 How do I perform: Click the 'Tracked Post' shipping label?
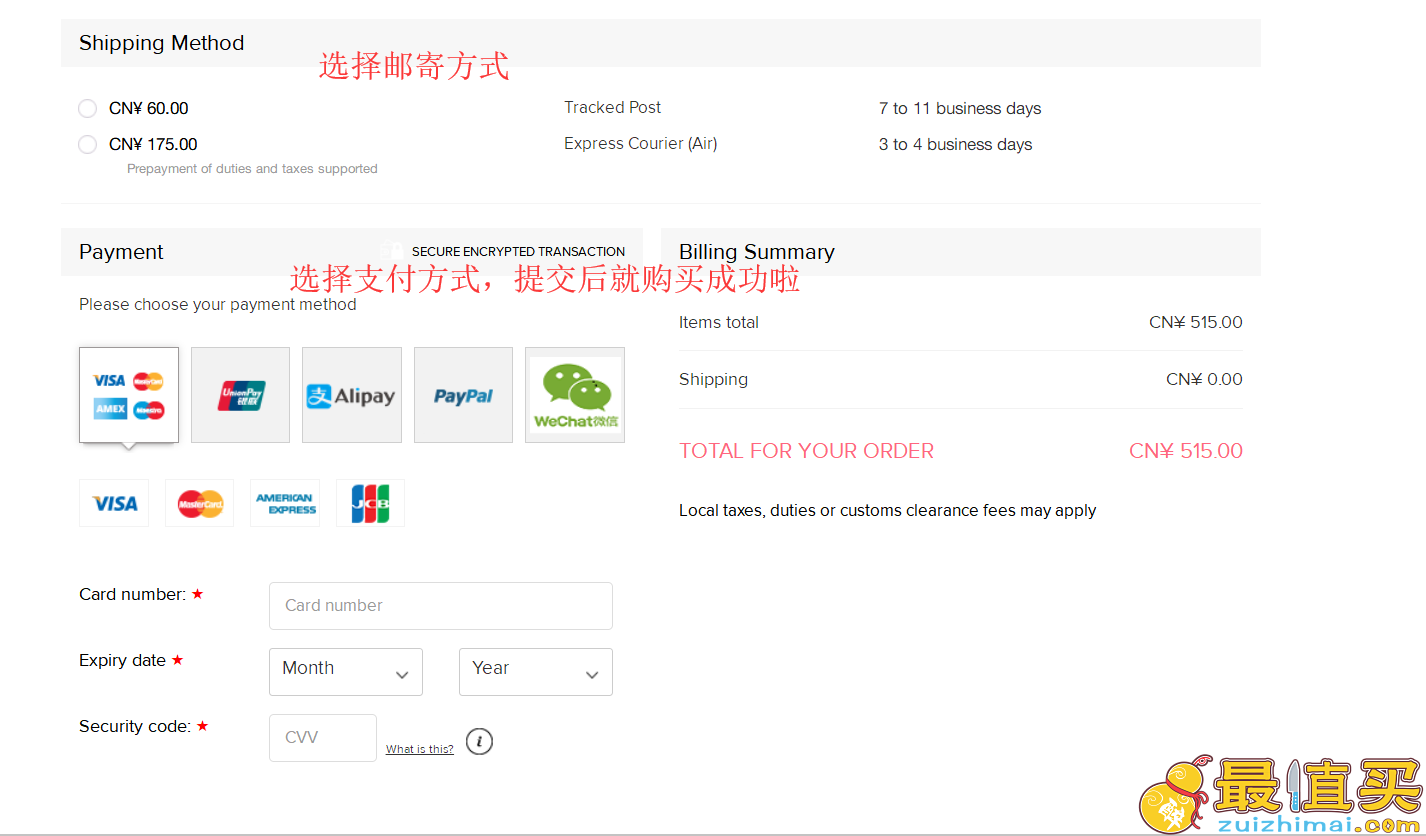click(613, 107)
